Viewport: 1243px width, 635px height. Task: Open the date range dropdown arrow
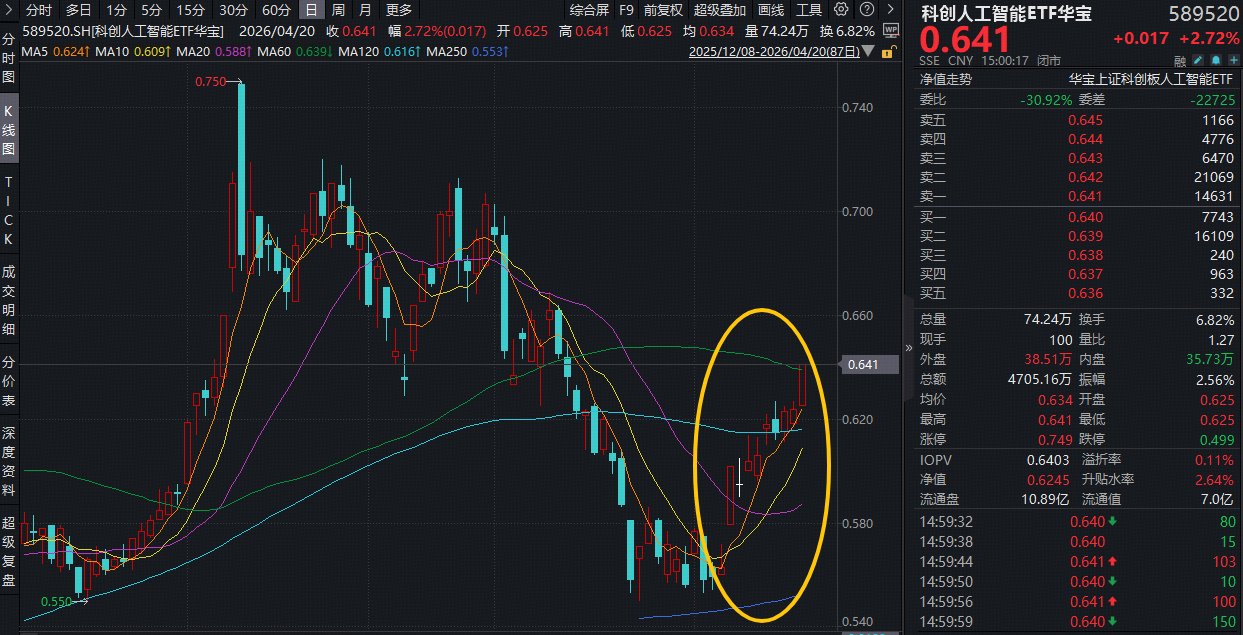click(x=866, y=53)
